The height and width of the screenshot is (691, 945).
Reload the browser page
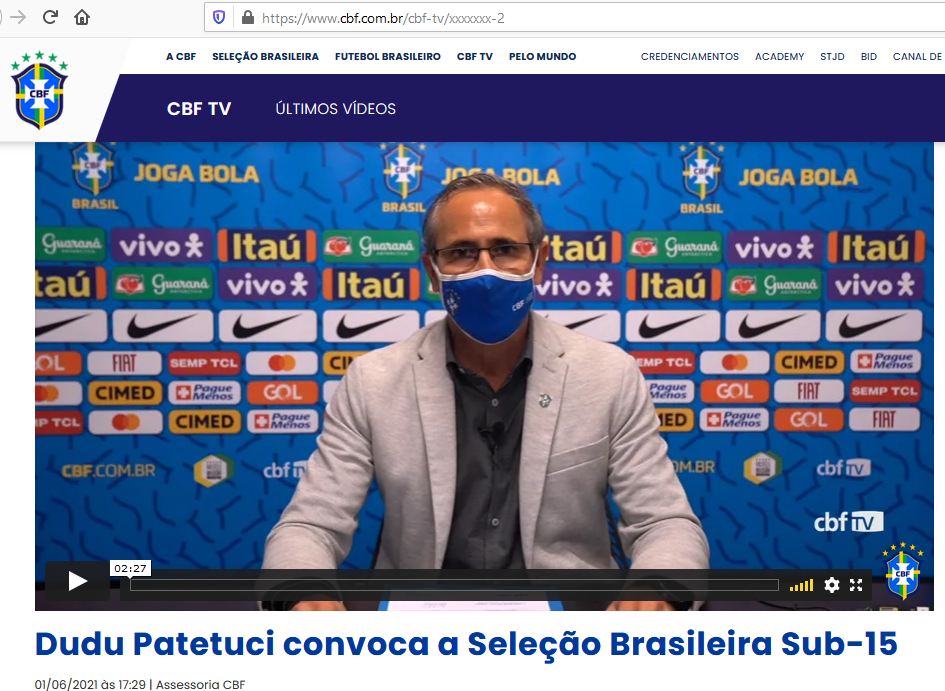coord(50,17)
